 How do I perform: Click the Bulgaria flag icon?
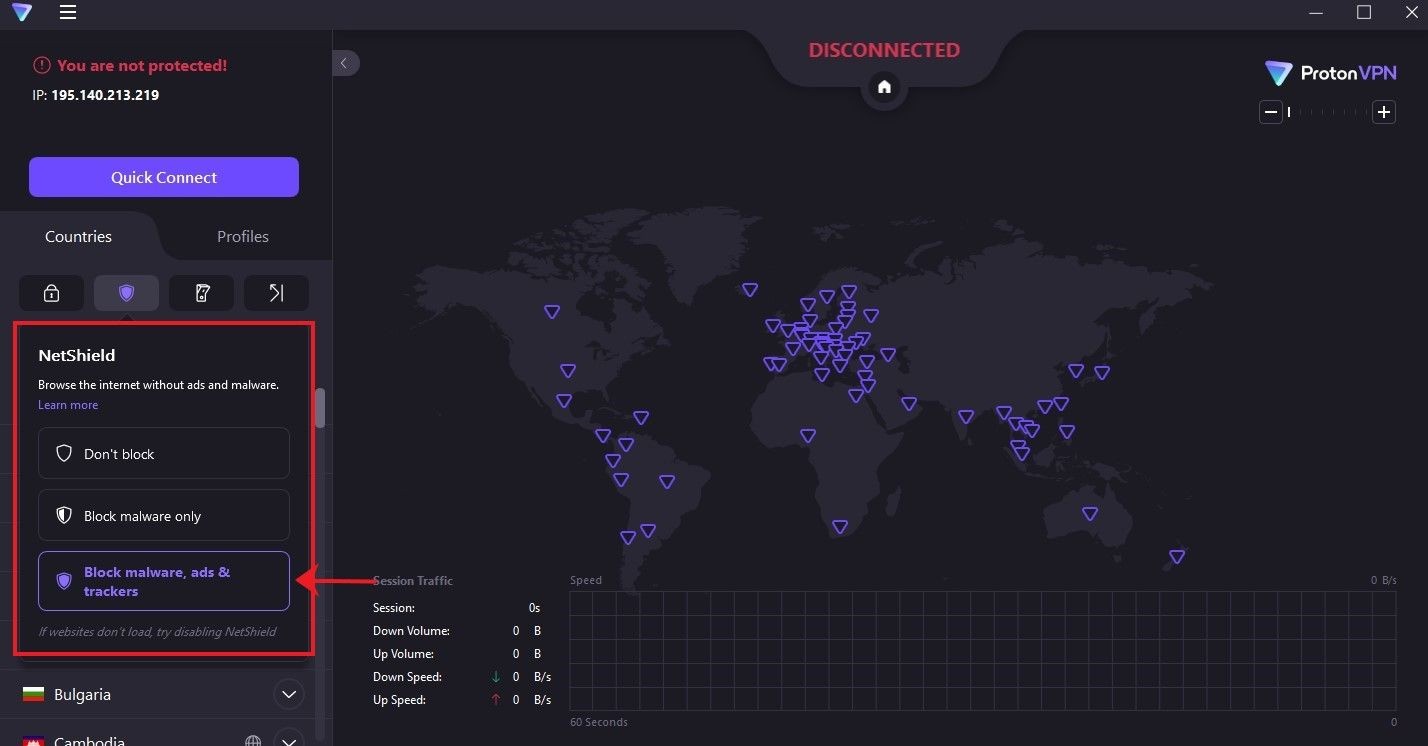pyautogui.click(x=33, y=694)
